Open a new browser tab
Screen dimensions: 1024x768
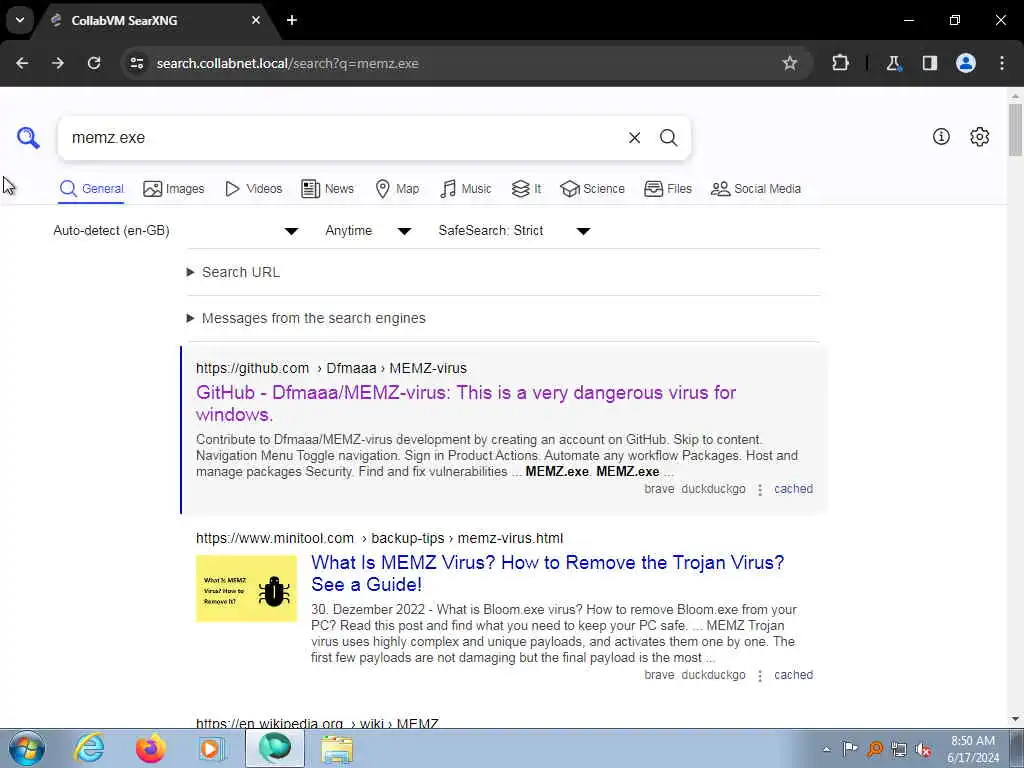(292, 20)
